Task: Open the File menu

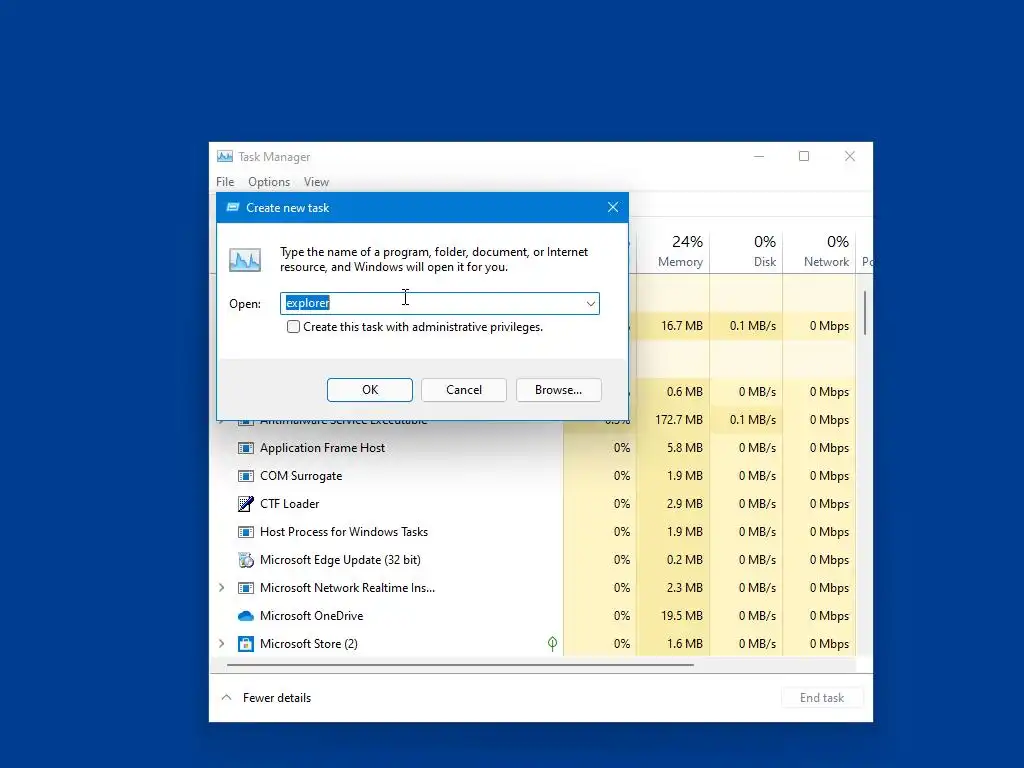Action: (x=225, y=182)
